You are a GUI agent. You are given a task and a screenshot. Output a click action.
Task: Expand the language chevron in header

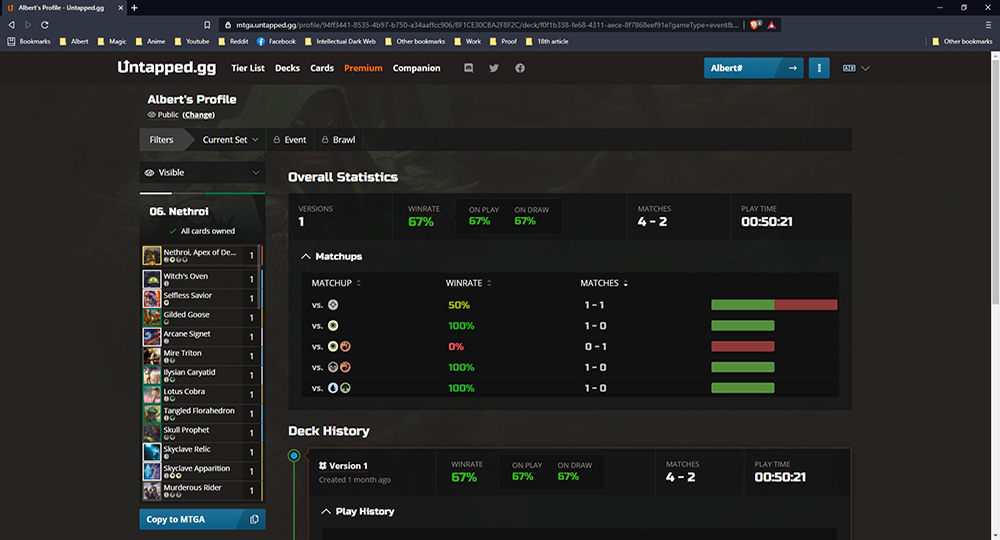click(x=865, y=68)
